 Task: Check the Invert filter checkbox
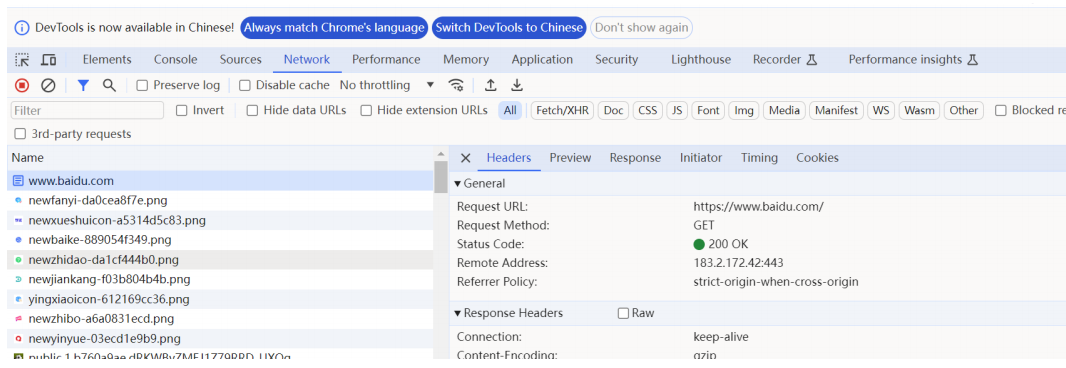(182, 110)
